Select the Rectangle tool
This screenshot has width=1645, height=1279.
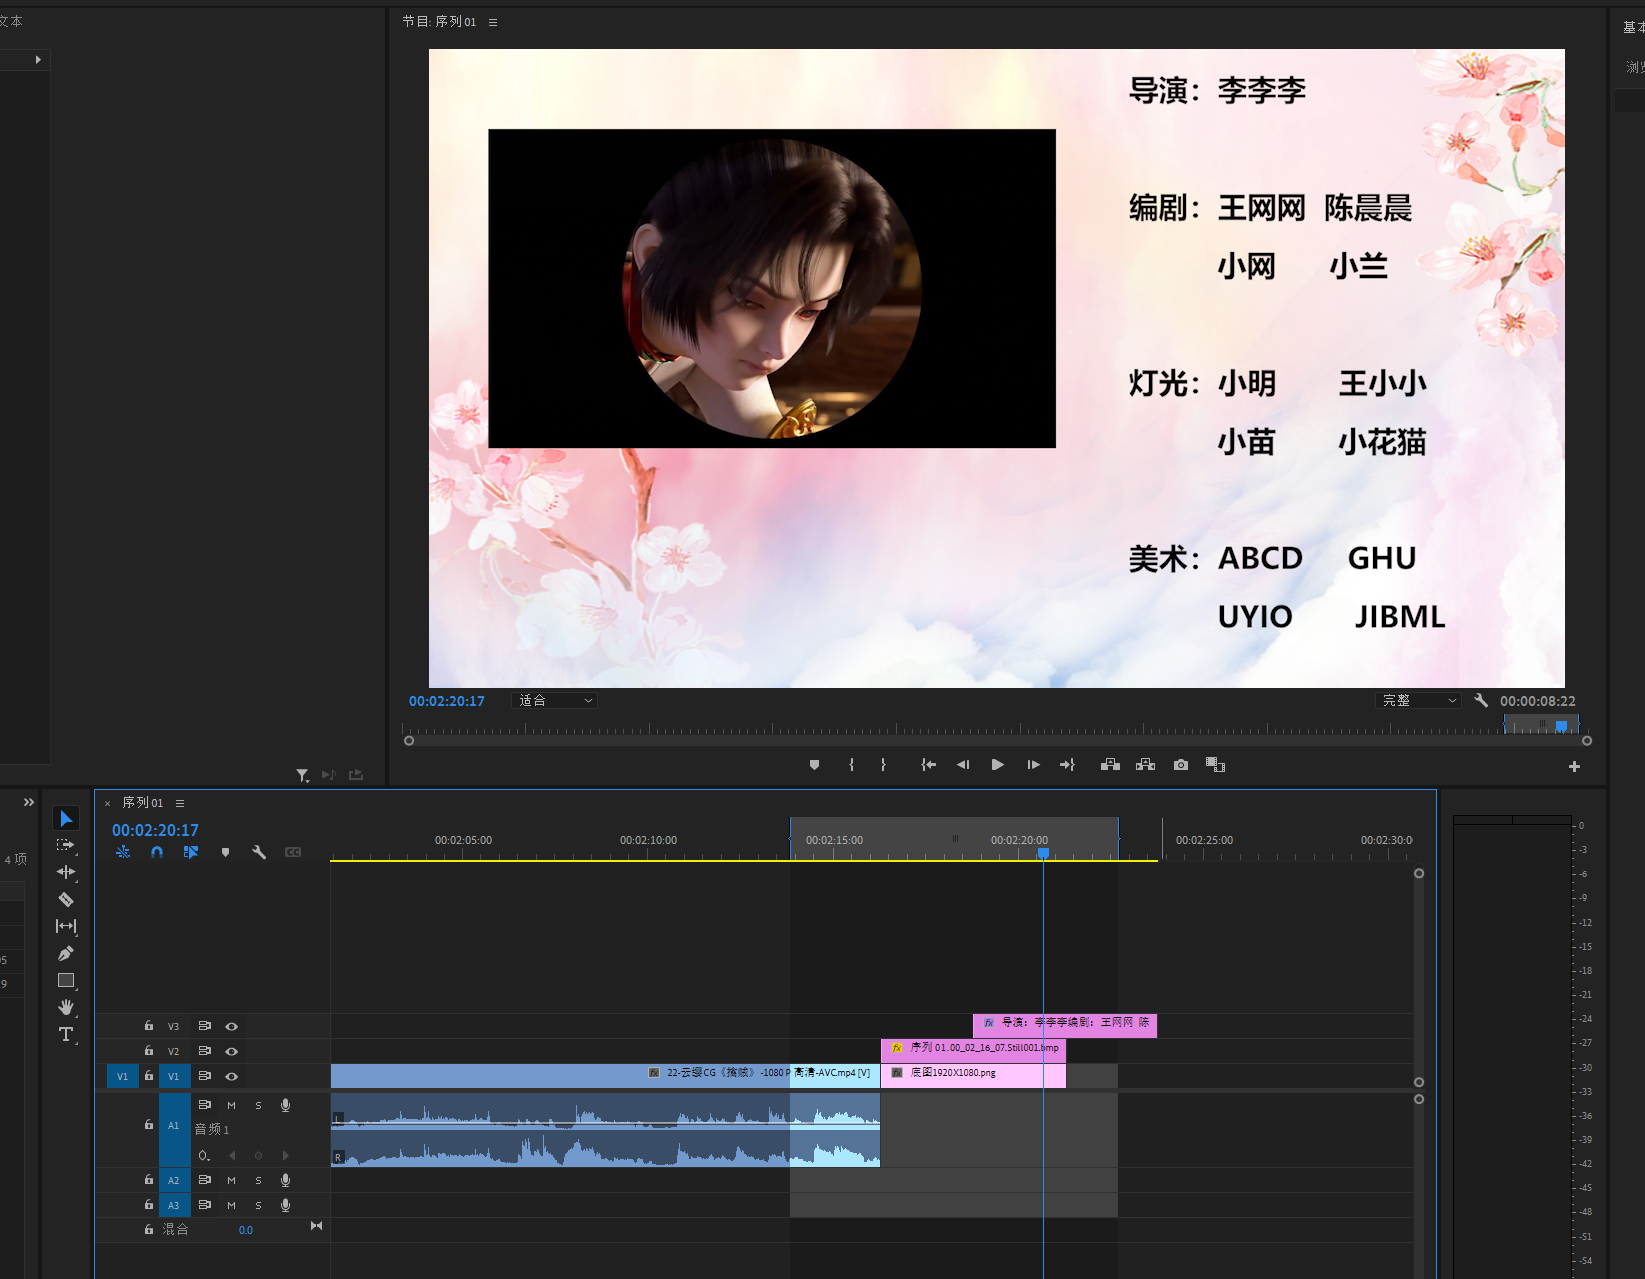(x=66, y=980)
